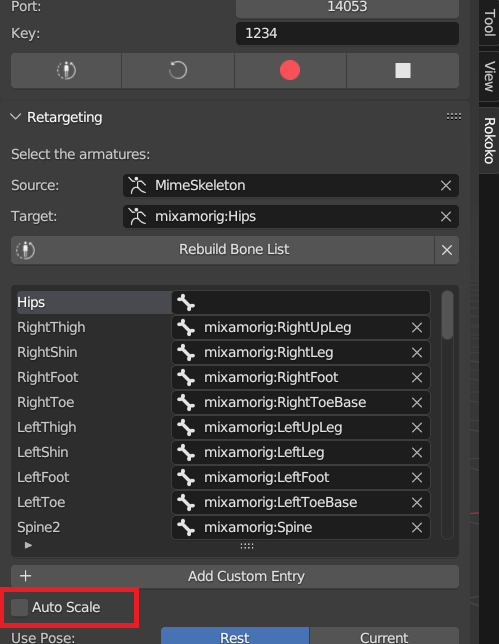Open the Source armature field MimeSkeleton
The width and height of the screenshot is (499, 644).
coord(280,186)
